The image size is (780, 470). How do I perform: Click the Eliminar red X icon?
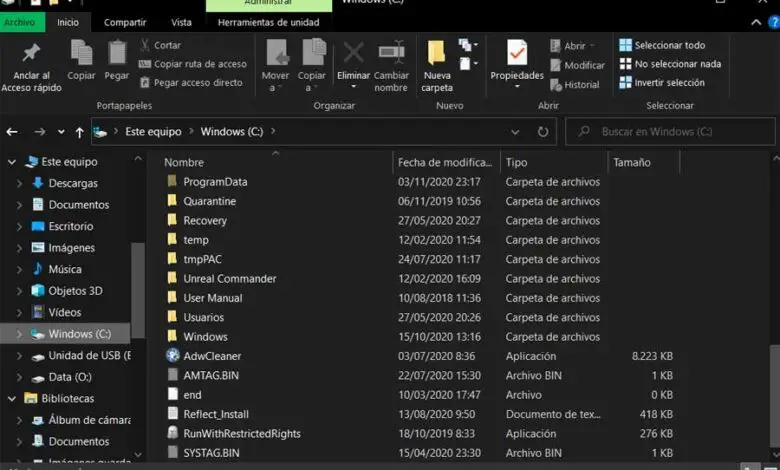(x=354, y=53)
